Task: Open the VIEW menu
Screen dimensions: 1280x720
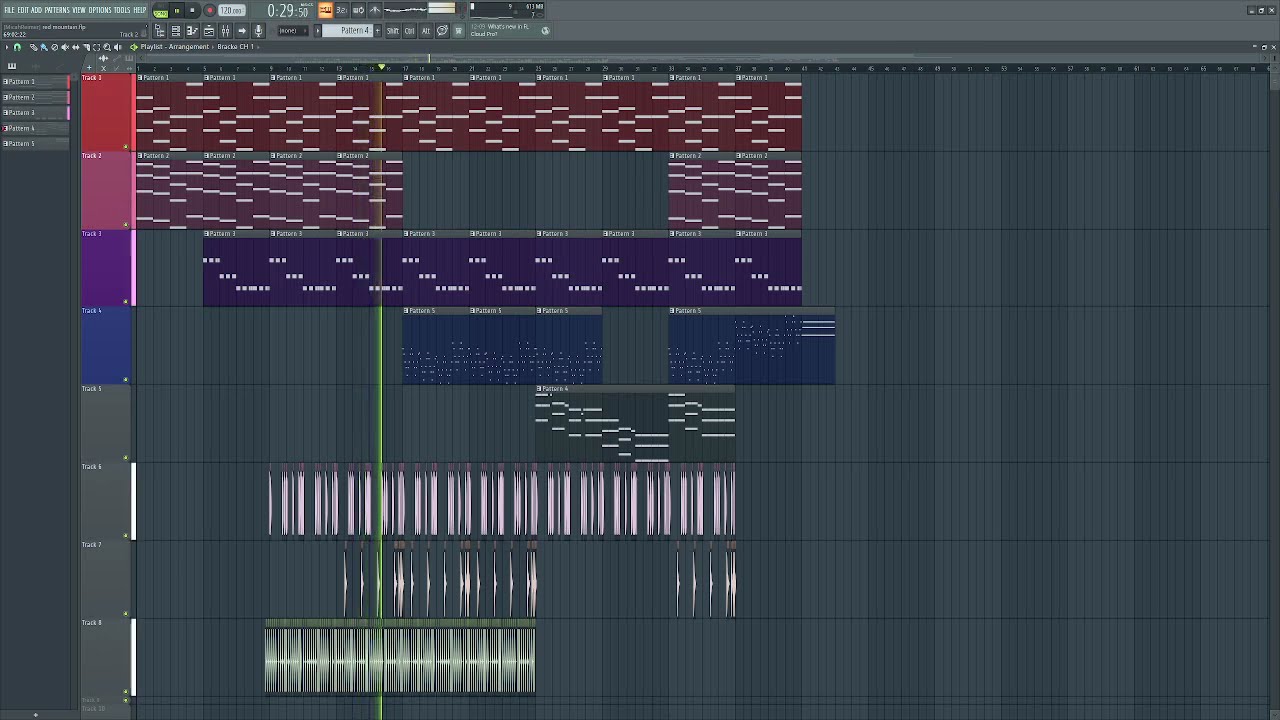Action: 79,10
